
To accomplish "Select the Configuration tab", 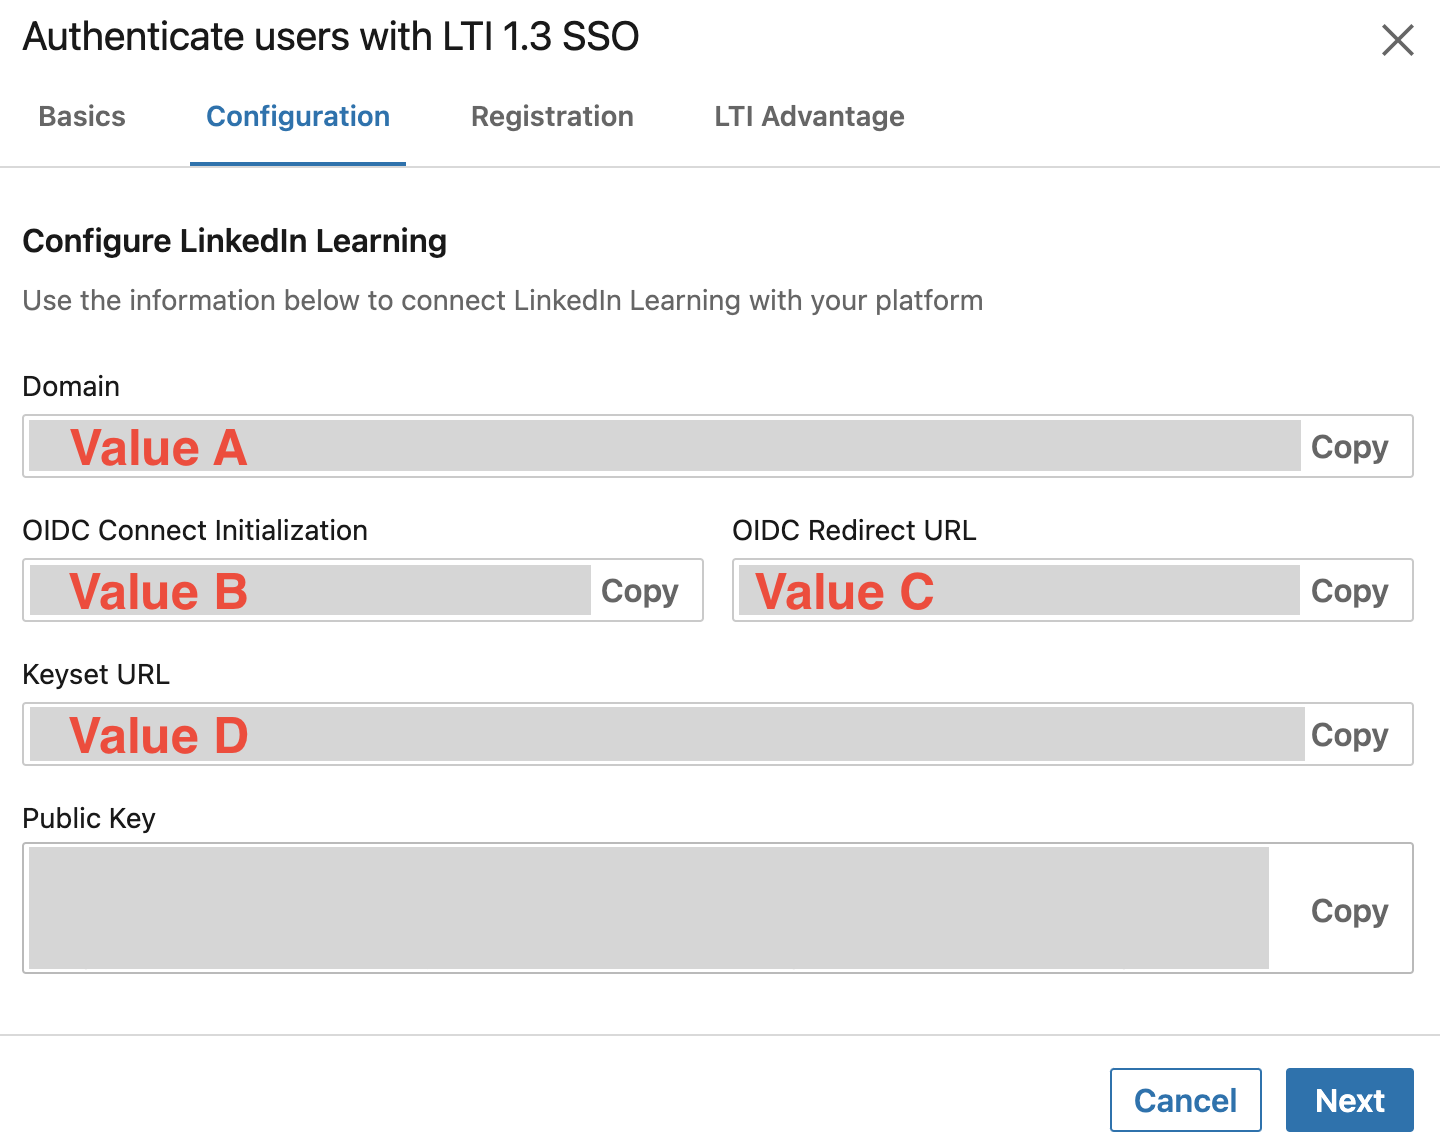I will 298,117.
